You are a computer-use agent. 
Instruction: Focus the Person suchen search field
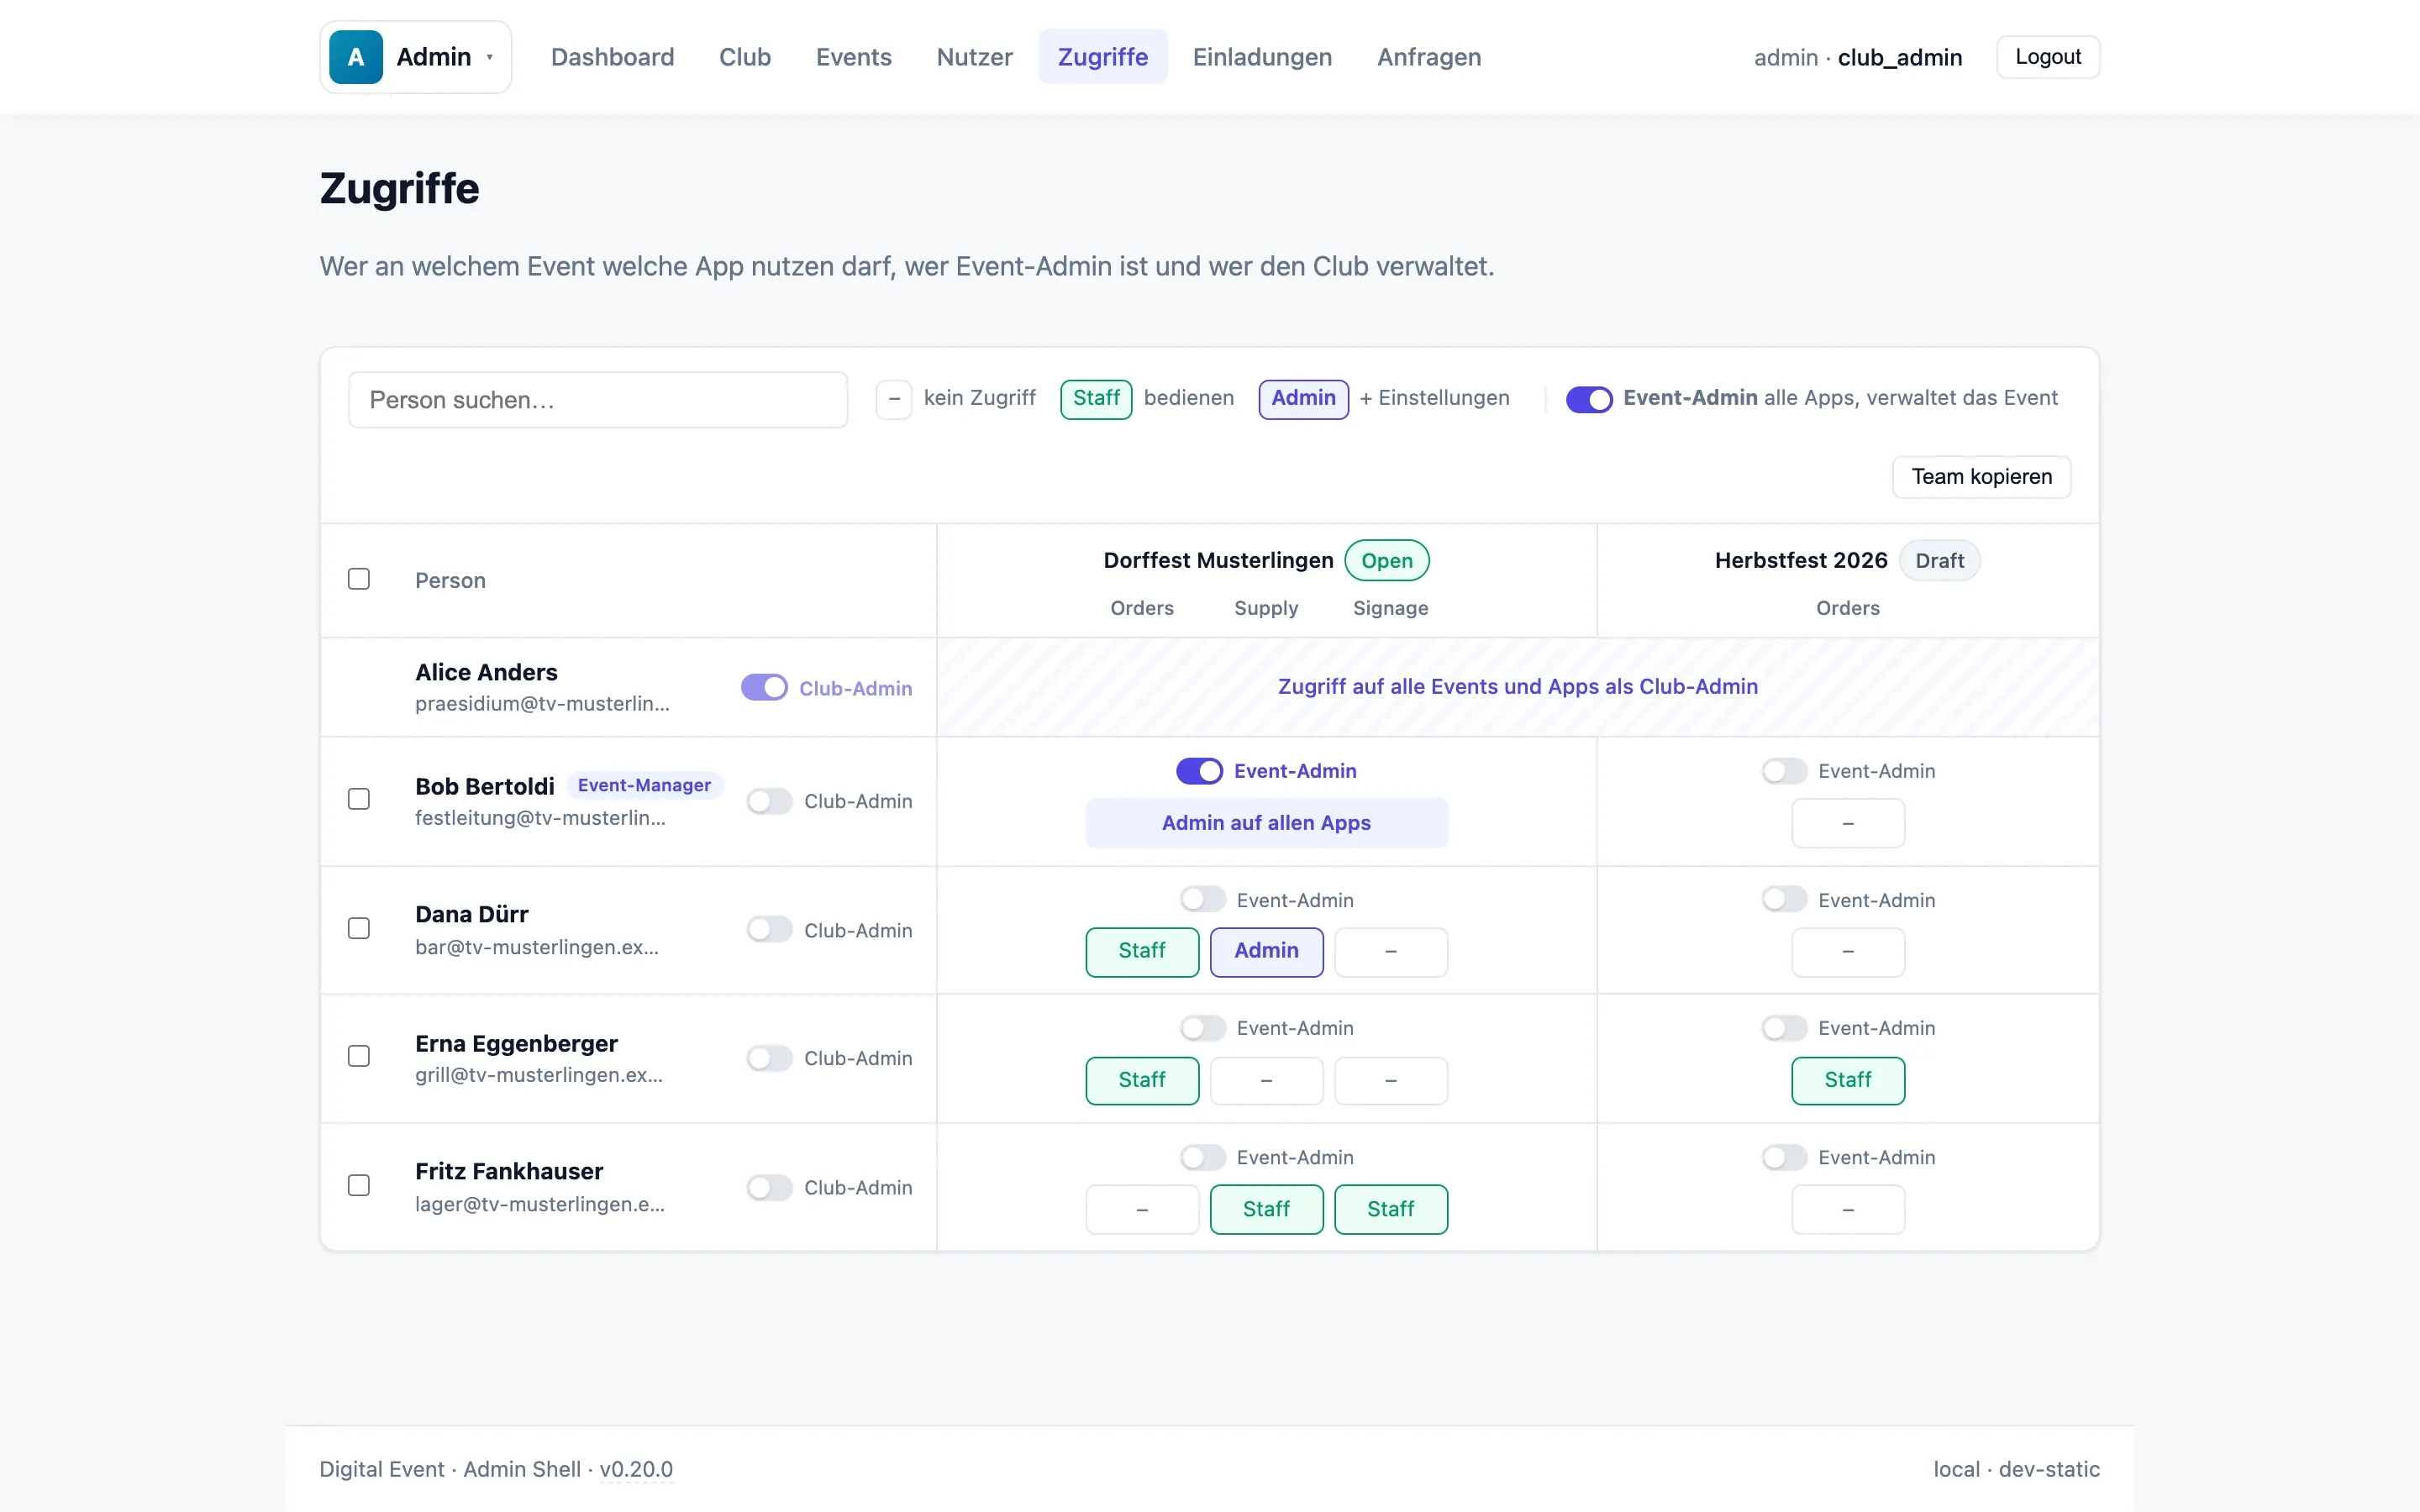coord(598,400)
